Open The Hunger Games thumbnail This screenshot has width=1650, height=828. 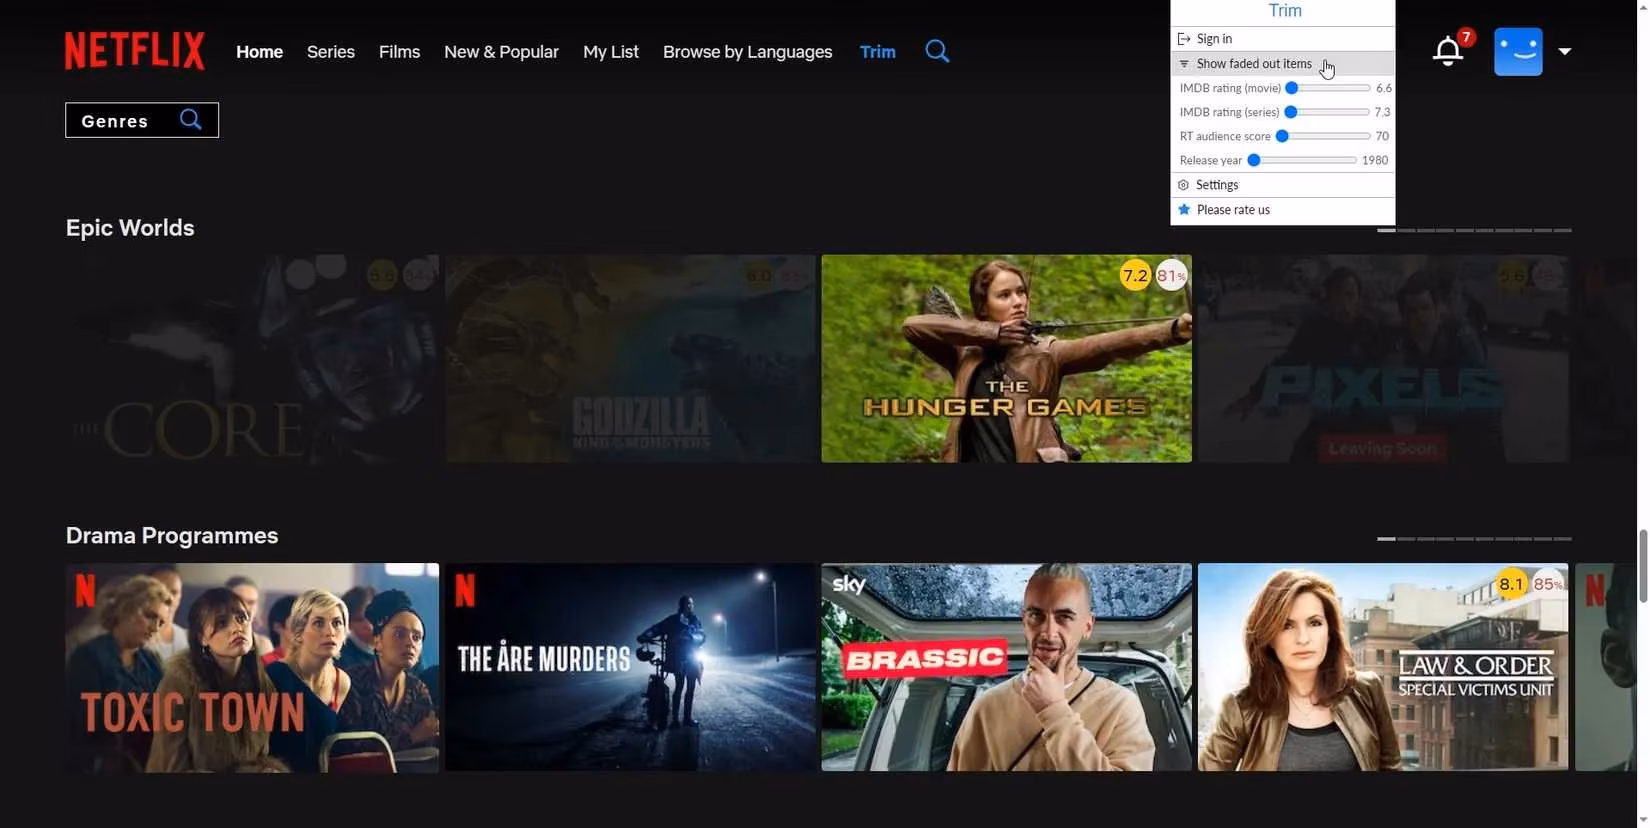pos(1006,358)
